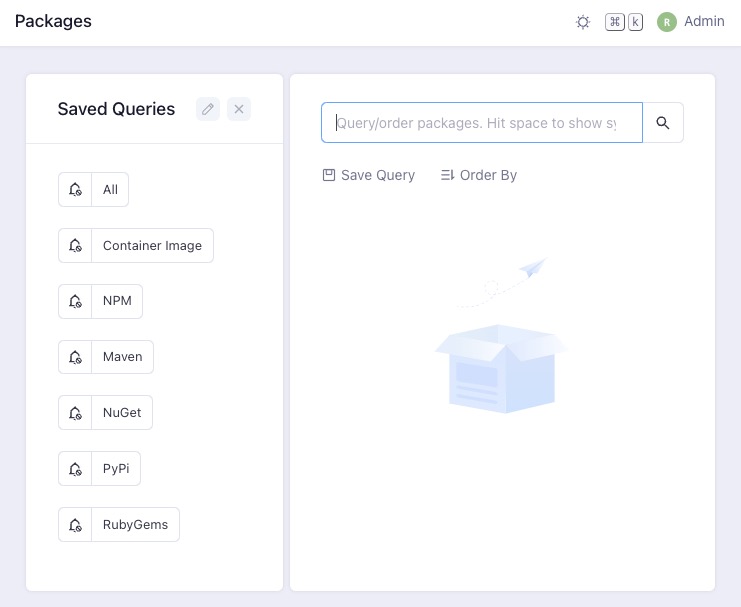The image size is (741, 607).
Task: Open command palette via the ⌘ key icon
Action: 614,22
